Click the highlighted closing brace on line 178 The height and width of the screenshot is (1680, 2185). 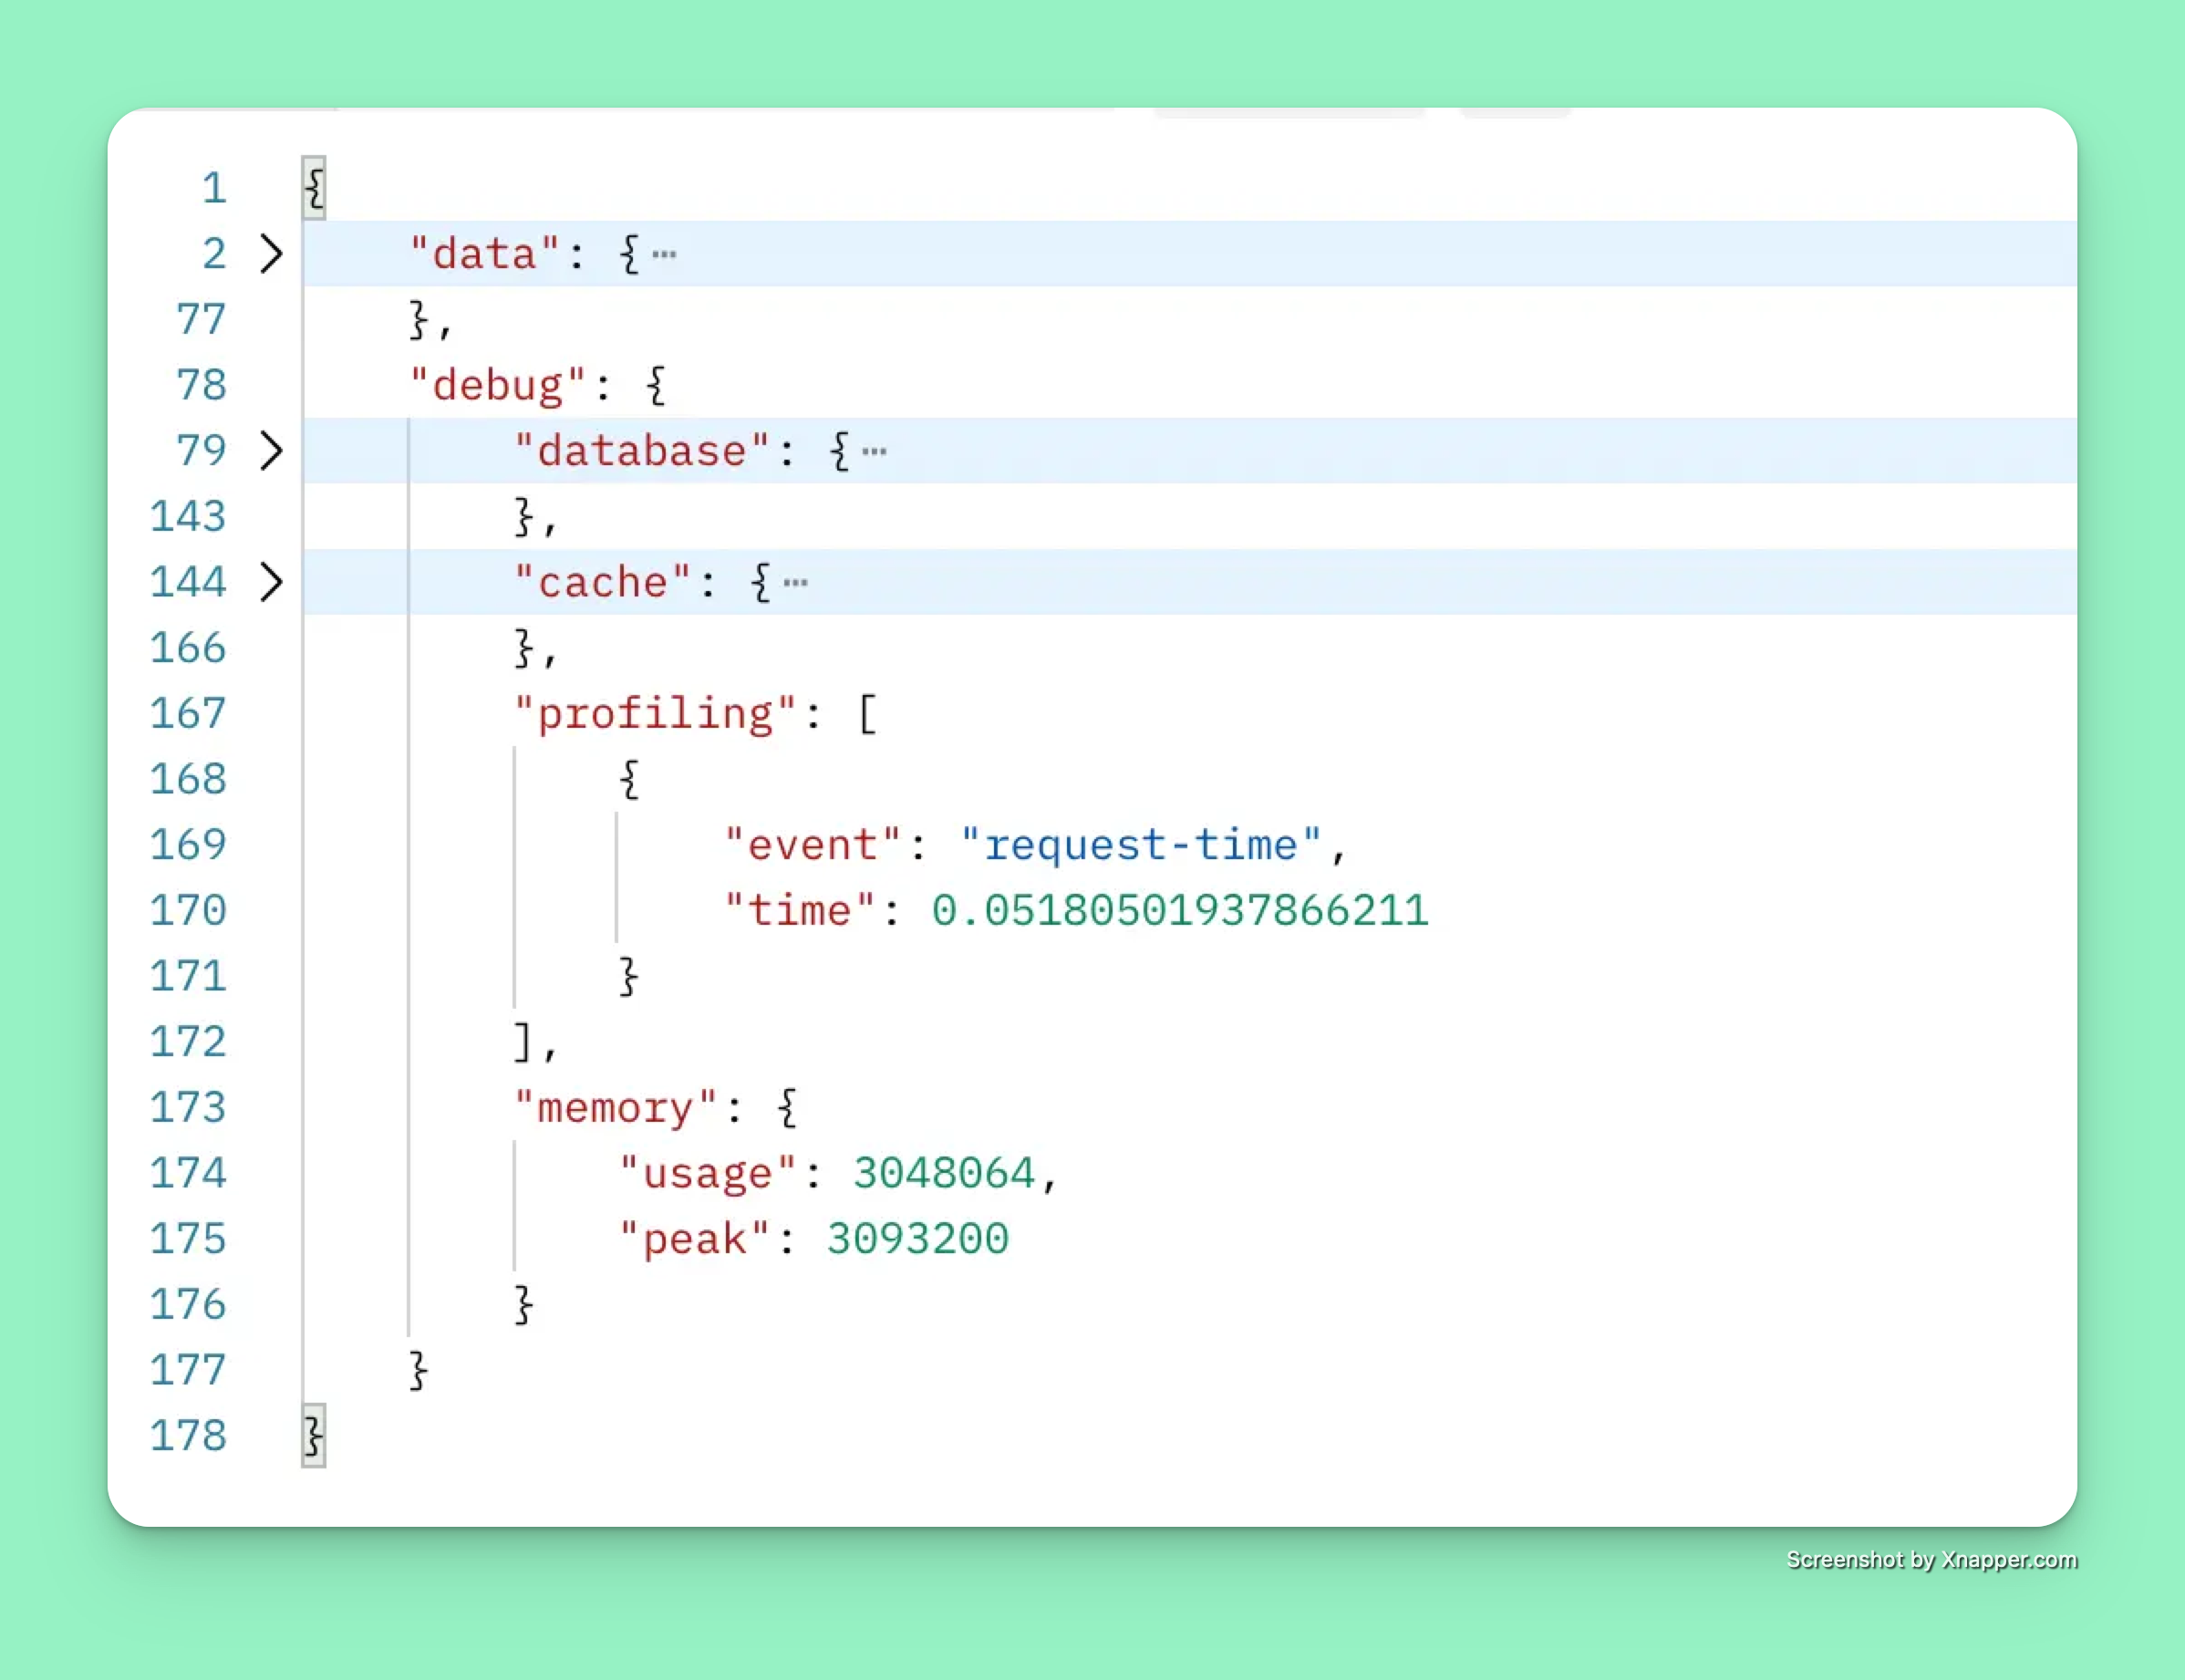314,1436
